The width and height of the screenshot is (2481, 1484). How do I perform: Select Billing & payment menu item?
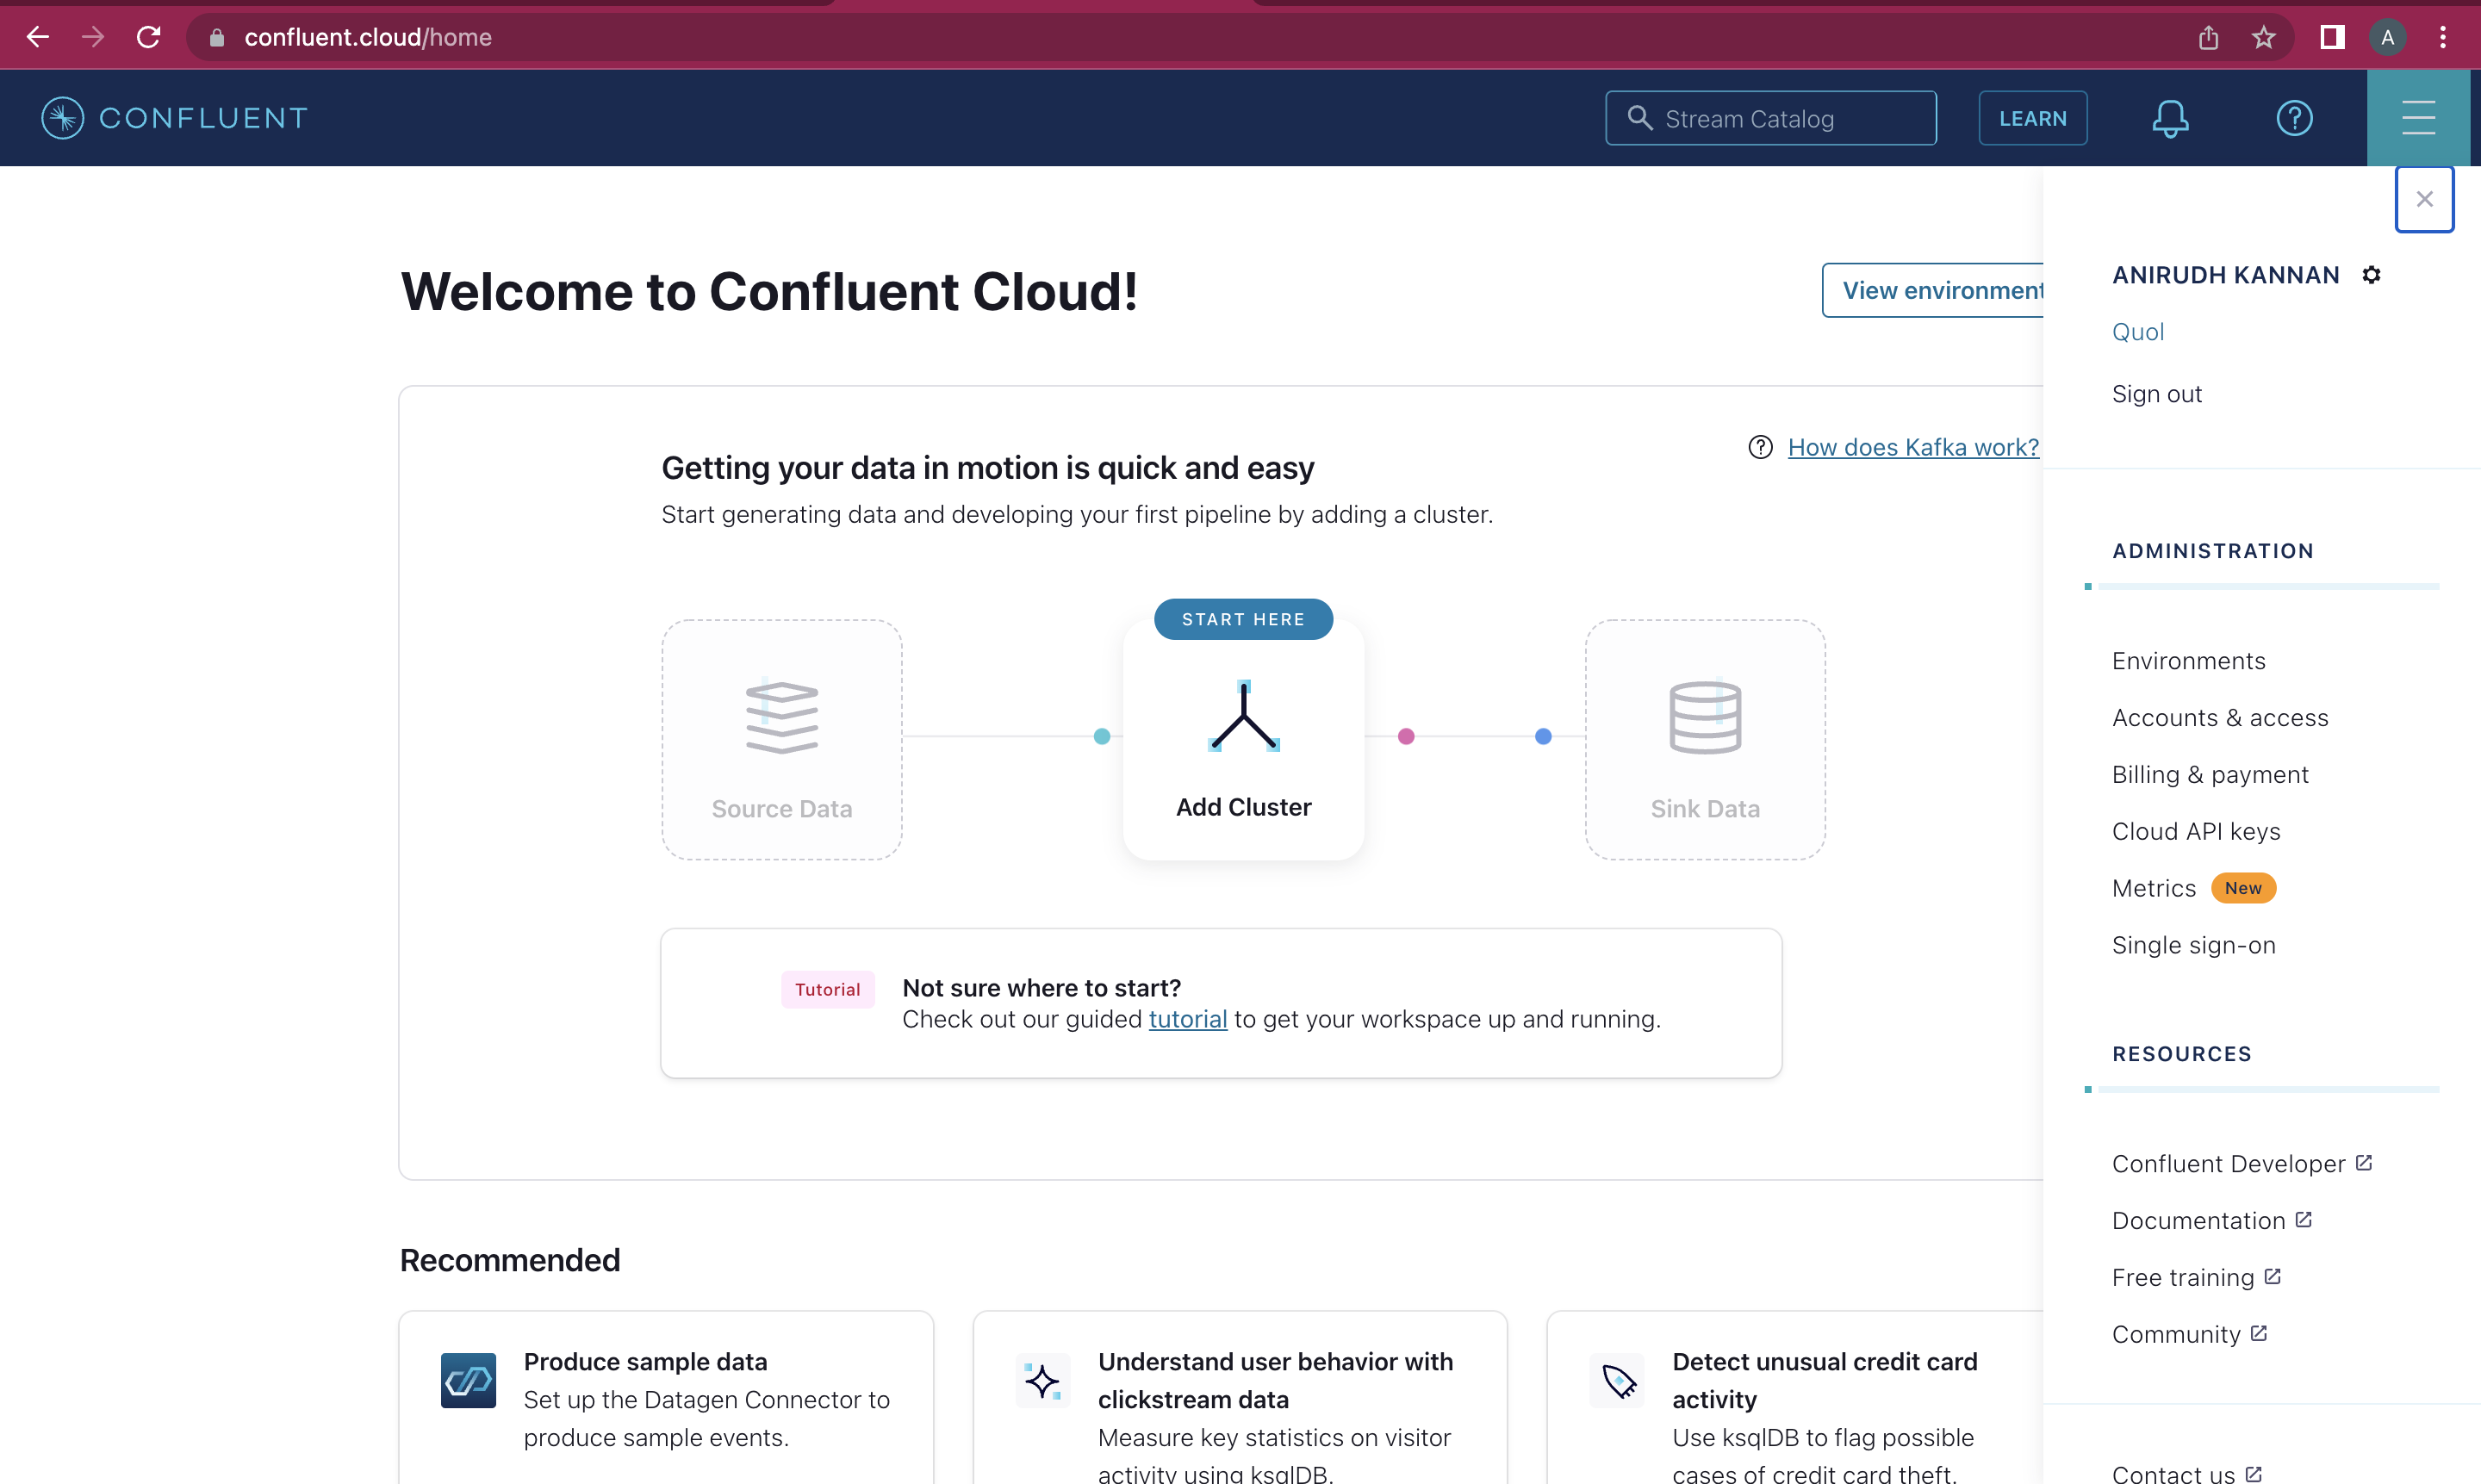[x=2209, y=775]
